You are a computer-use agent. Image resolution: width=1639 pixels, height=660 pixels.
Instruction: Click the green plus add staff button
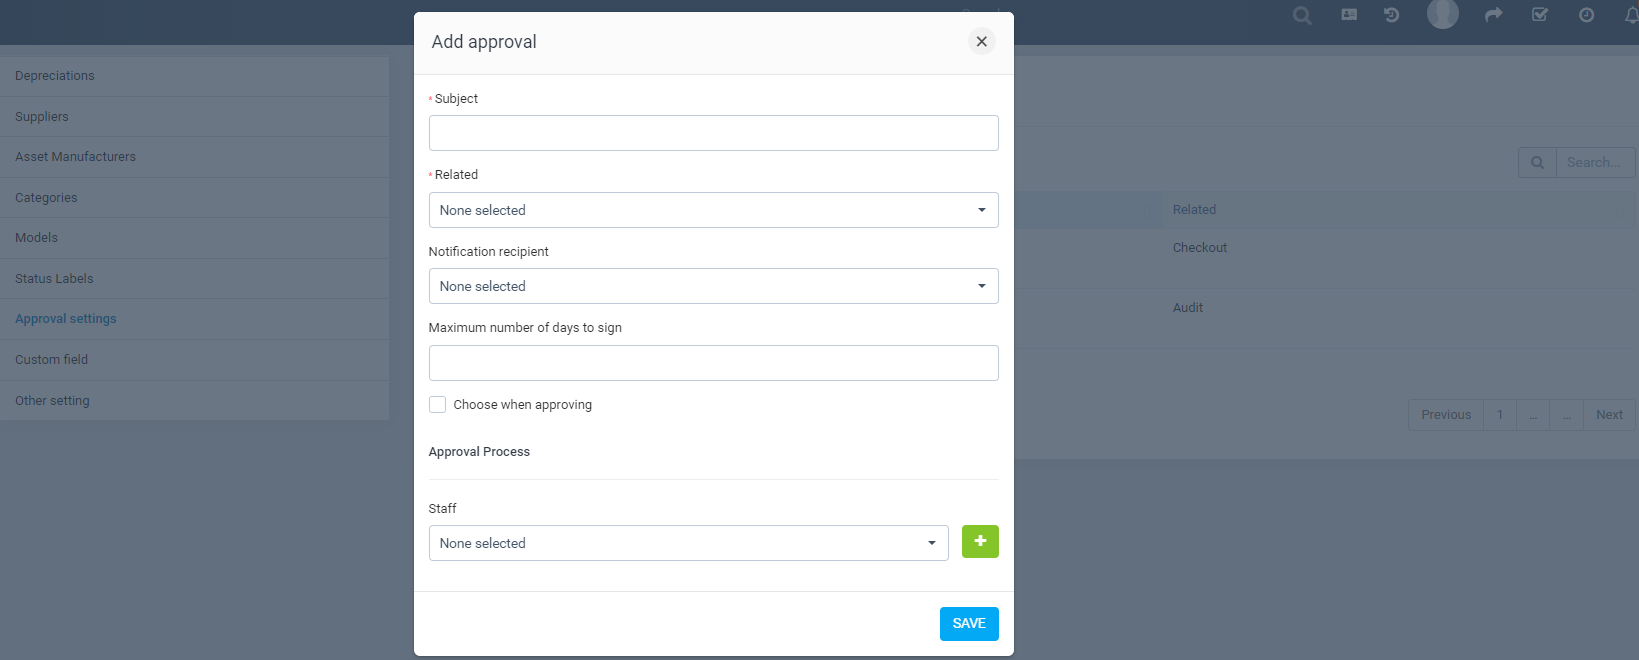point(980,542)
